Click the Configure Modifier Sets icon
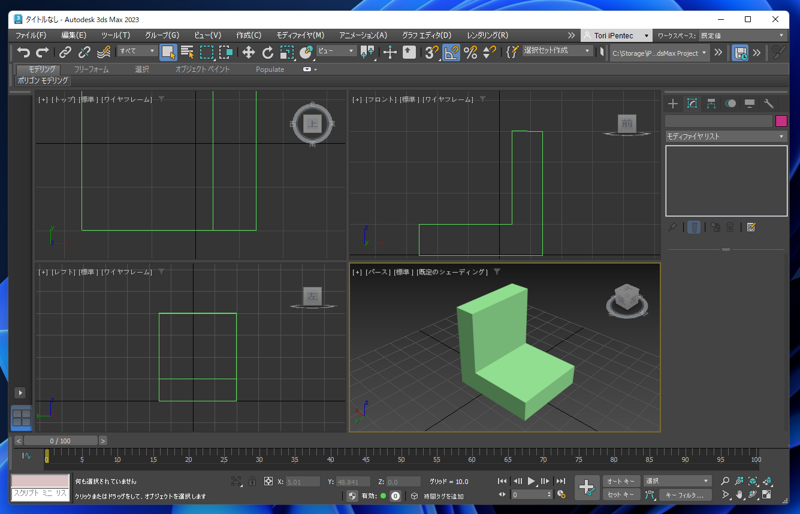The height and width of the screenshot is (514, 800). (x=751, y=227)
